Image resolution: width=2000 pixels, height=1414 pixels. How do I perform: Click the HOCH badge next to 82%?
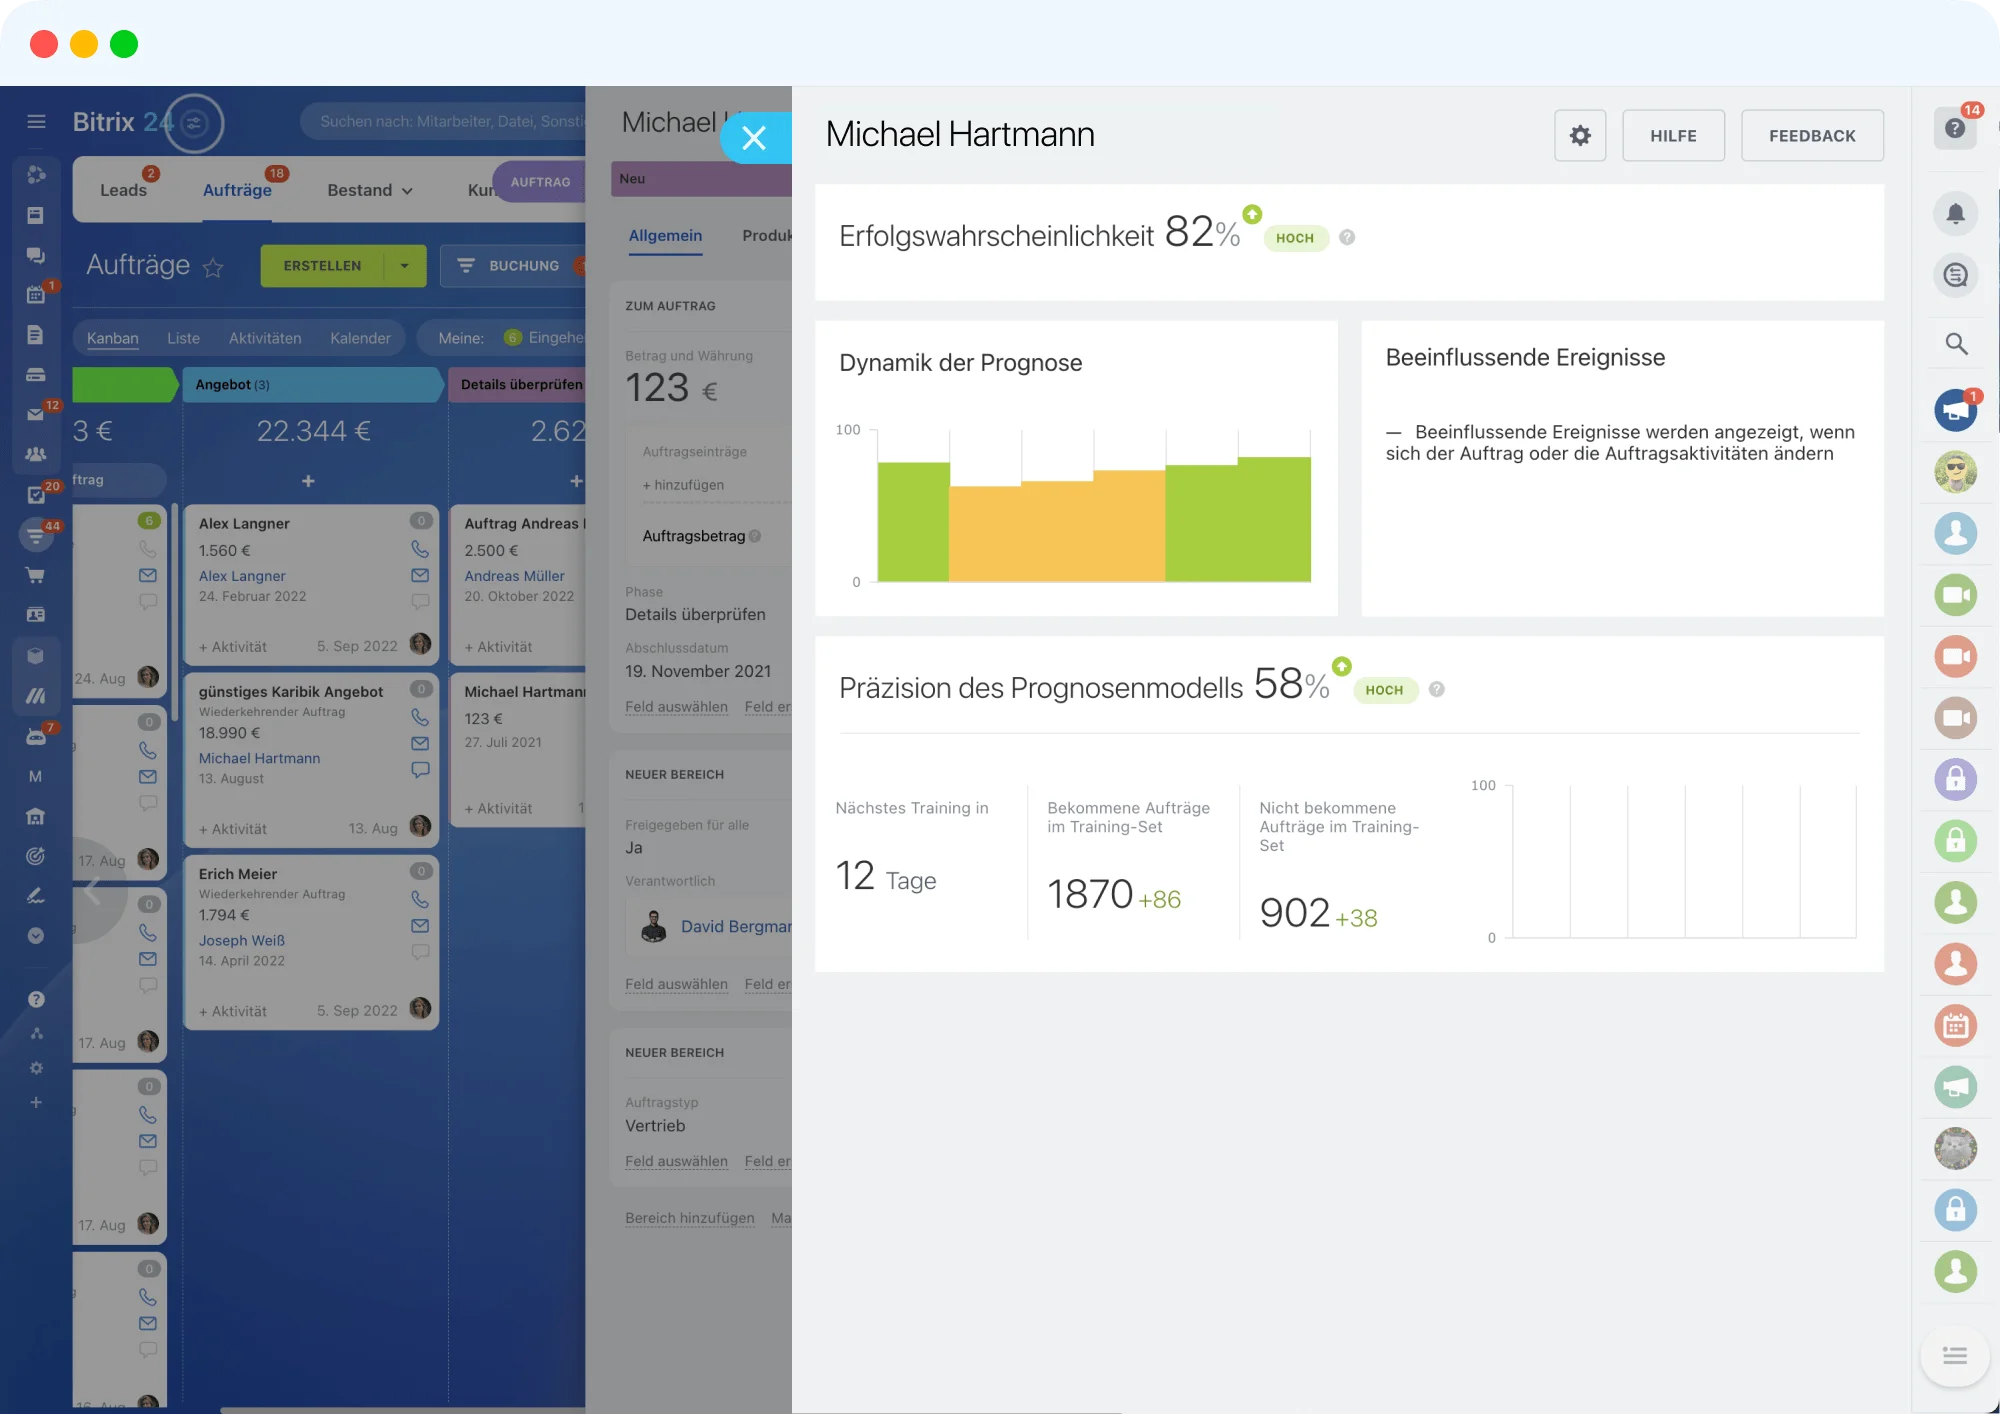point(1295,238)
